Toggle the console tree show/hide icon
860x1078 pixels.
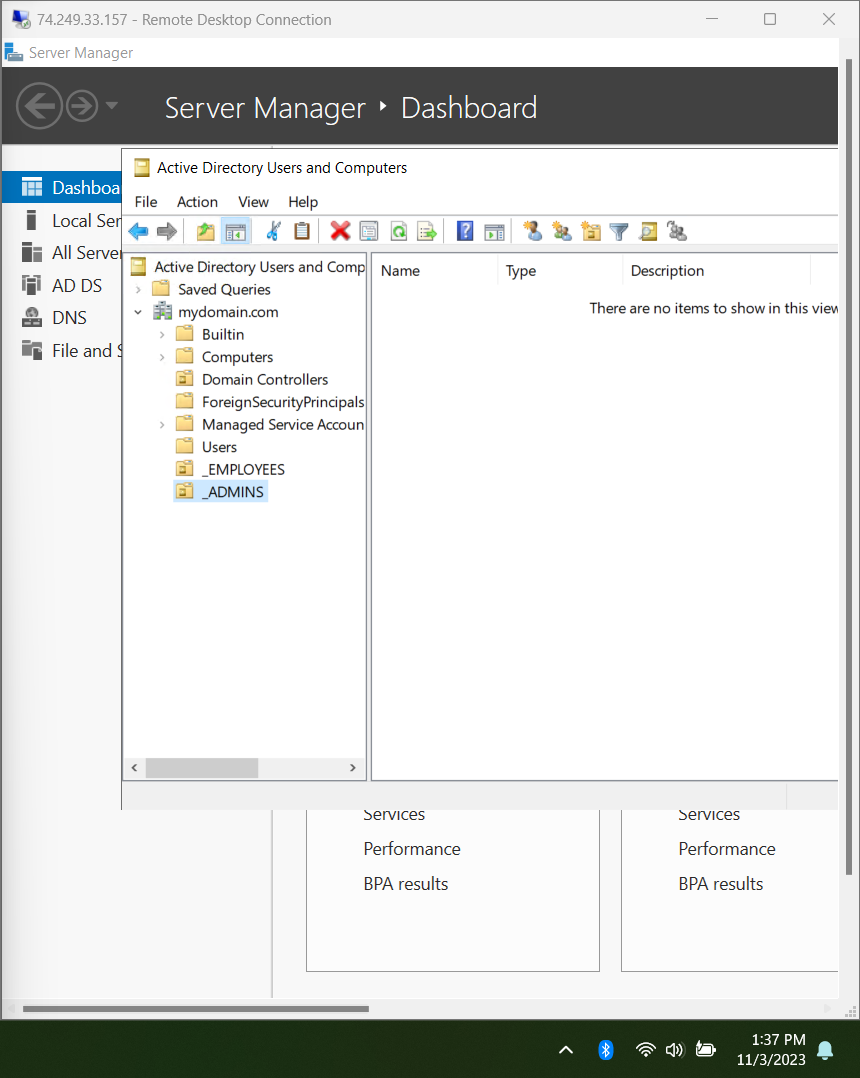pyautogui.click(x=236, y=231)
